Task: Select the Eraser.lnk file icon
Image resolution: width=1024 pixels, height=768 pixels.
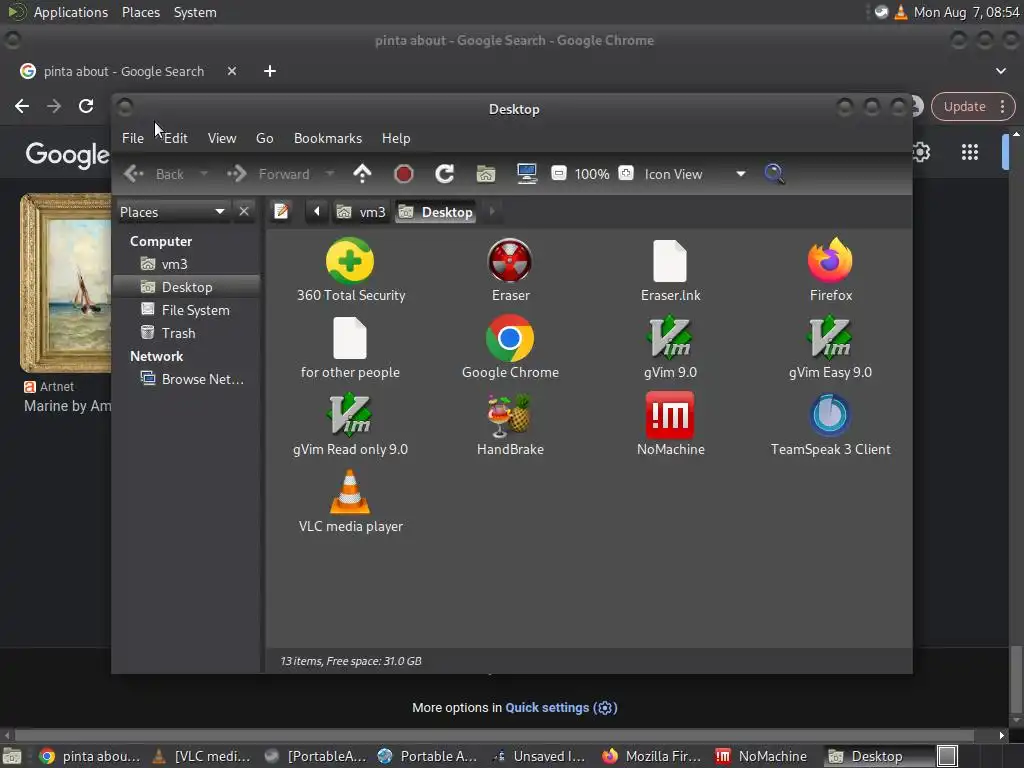Action: [x=670, y=261]
